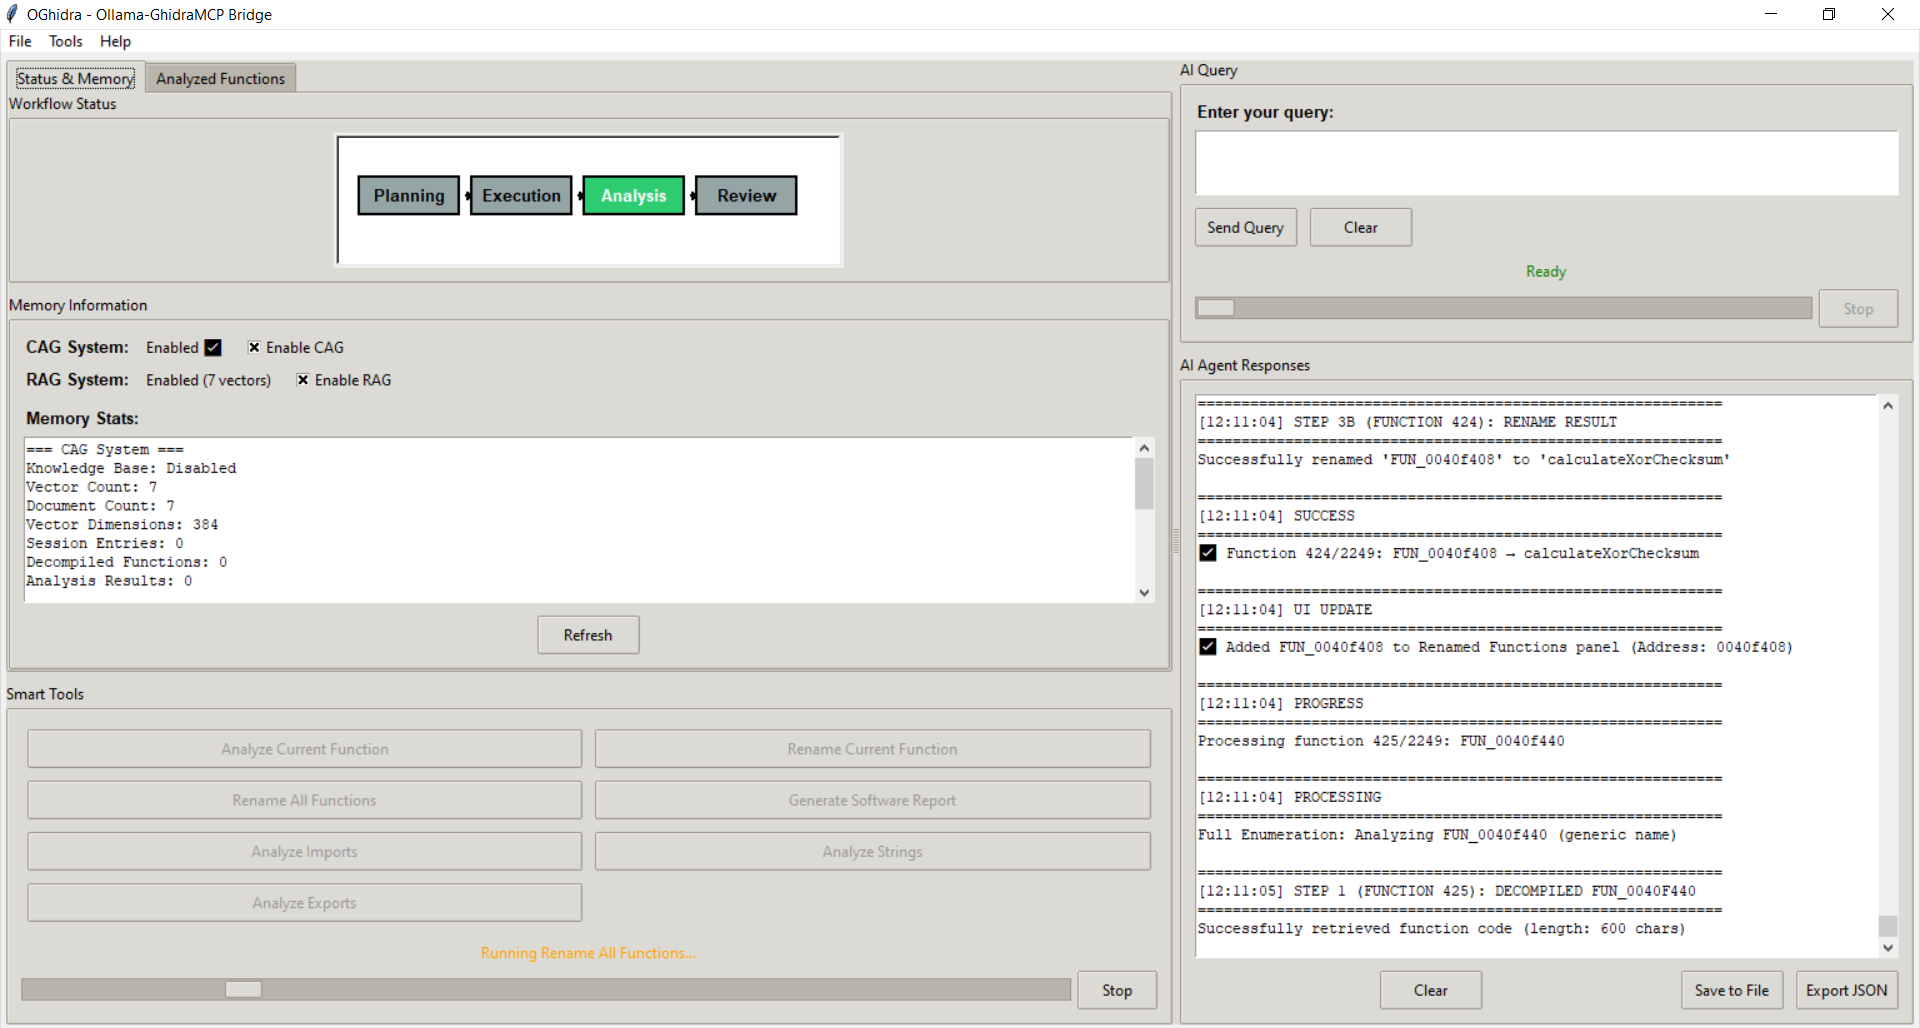This screenshot has height=1028, width=1920.
Task: Click up arrow of Memory Stats scrollbar
Action: point(1144,448)
